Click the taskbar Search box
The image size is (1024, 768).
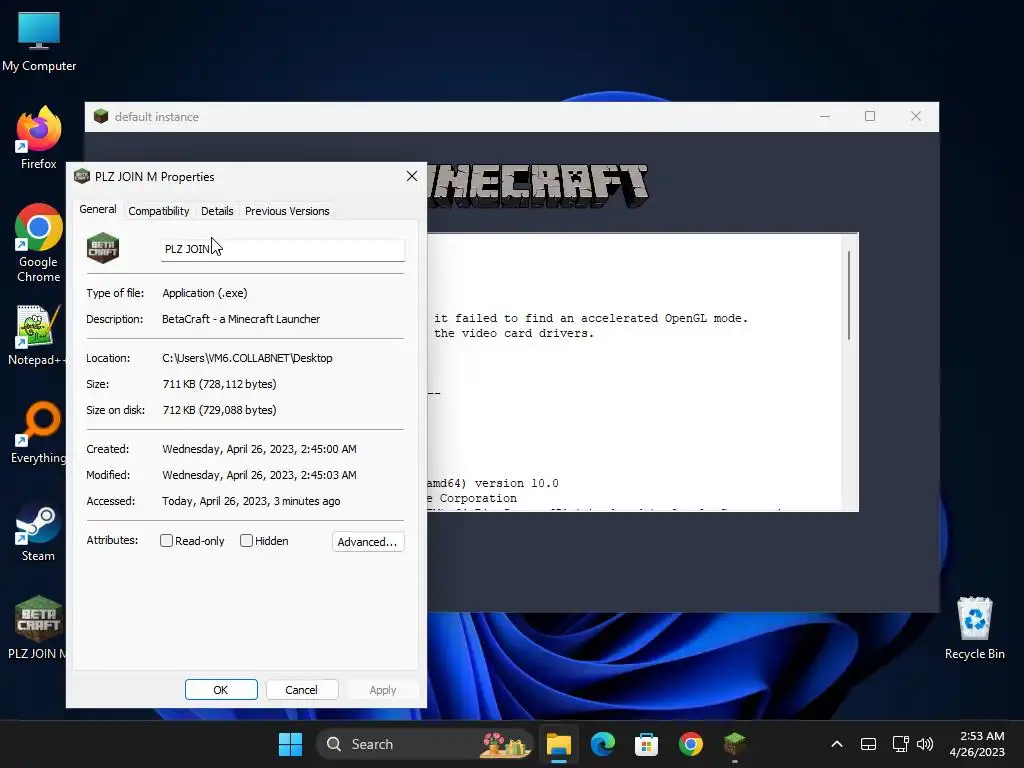coord(425,744)
